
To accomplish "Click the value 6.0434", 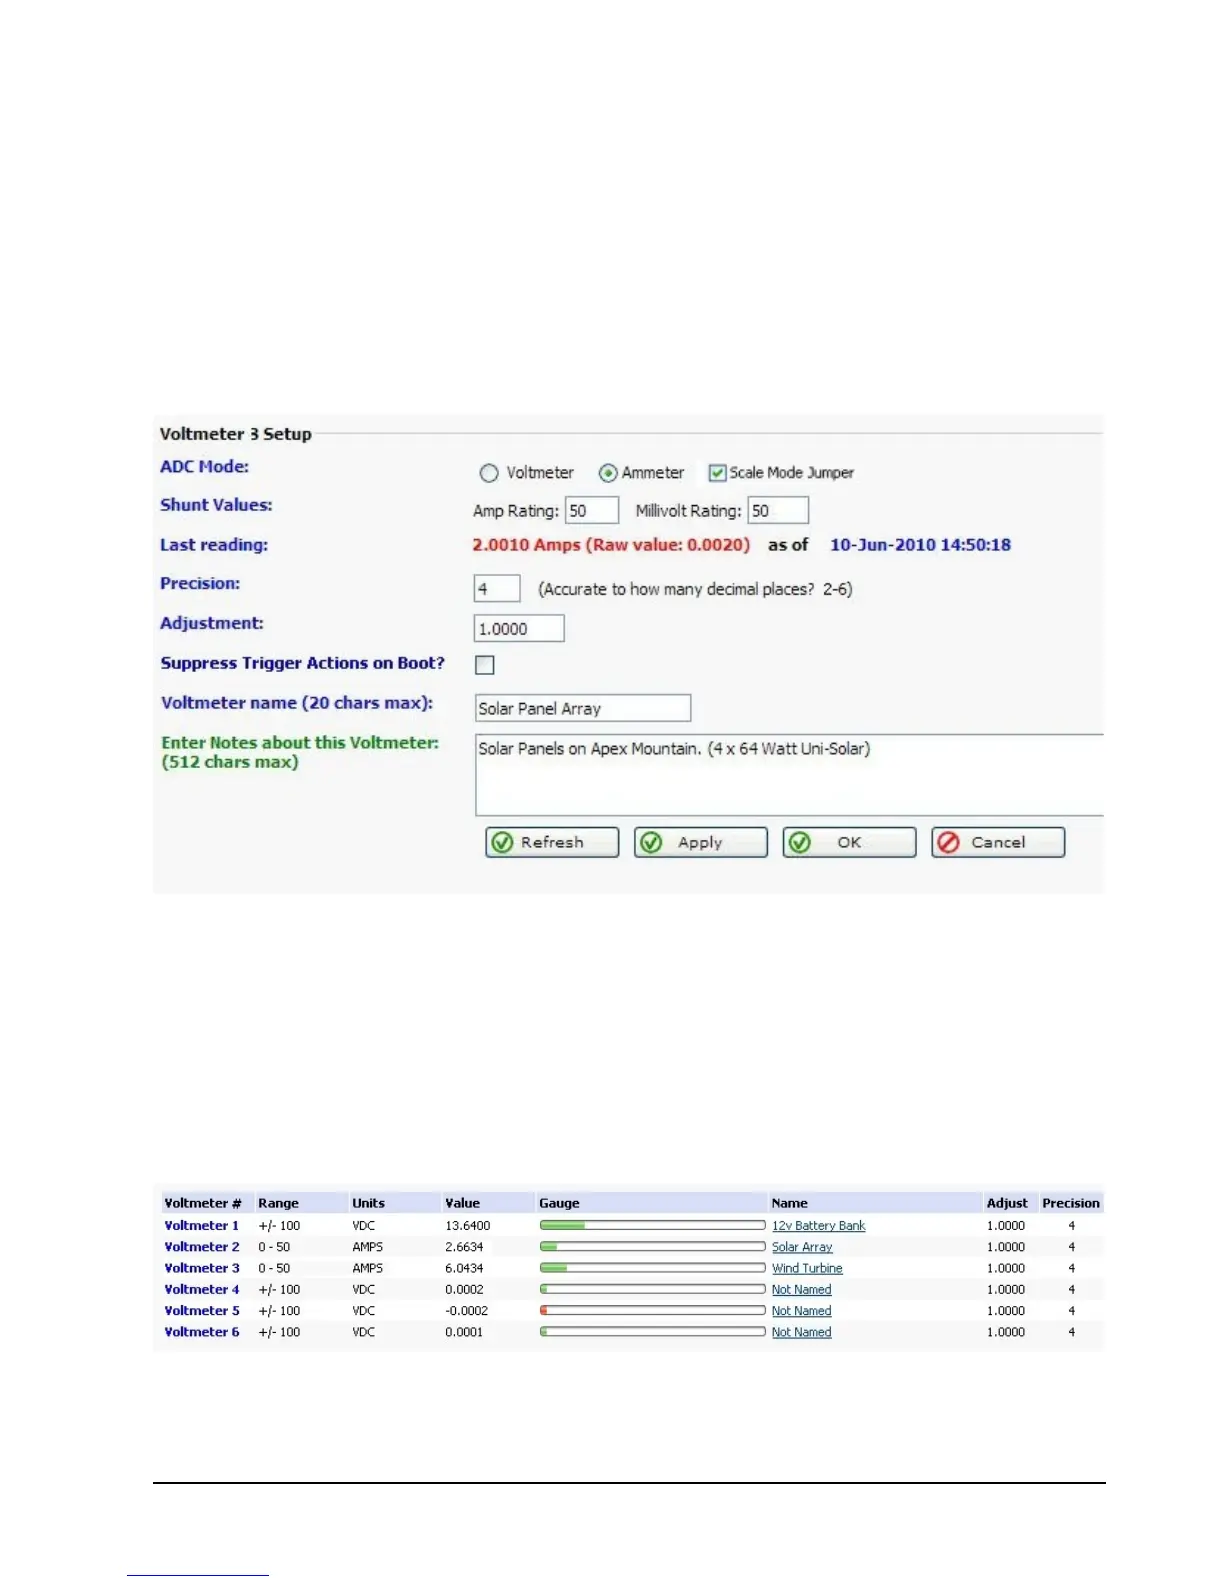I will 464,1268.
